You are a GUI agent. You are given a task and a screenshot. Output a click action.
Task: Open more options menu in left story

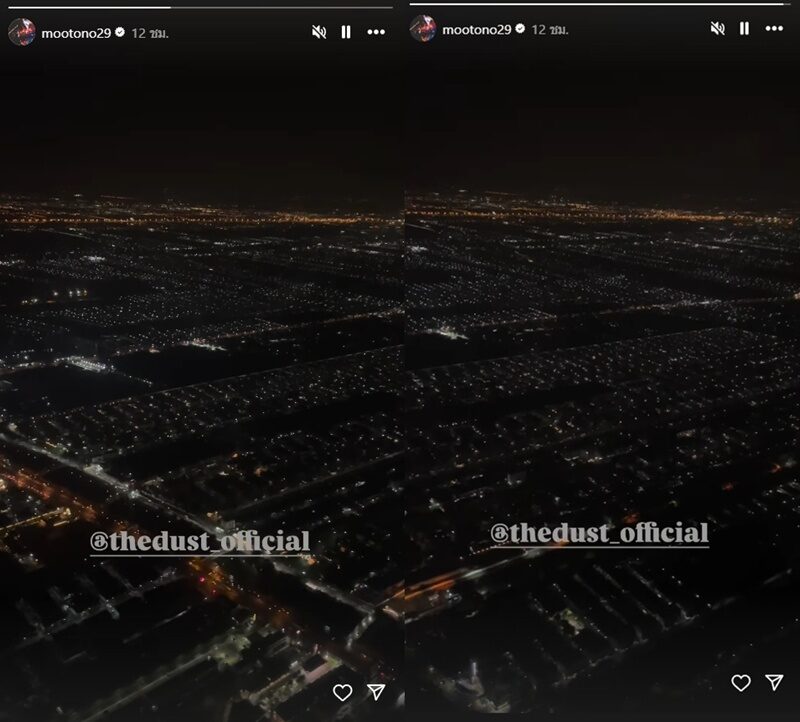[376, 32]
